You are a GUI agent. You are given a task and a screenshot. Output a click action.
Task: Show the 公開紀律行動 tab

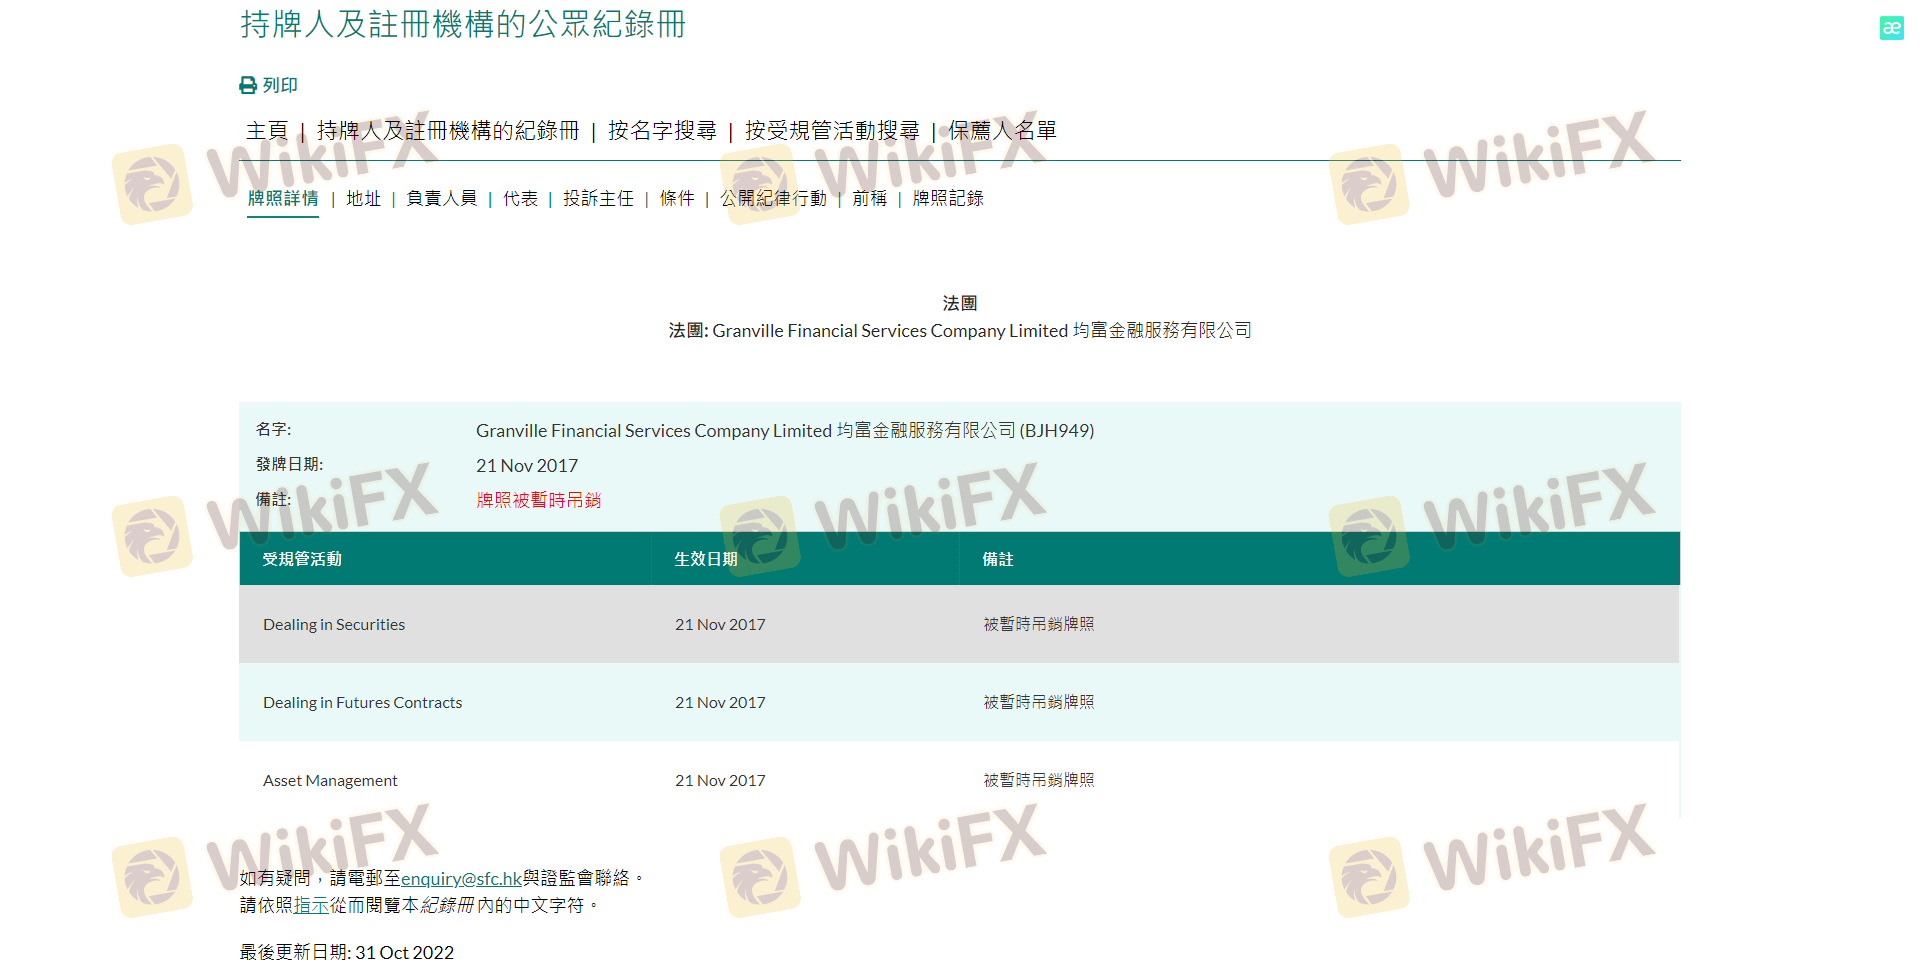tap(773, 199)
